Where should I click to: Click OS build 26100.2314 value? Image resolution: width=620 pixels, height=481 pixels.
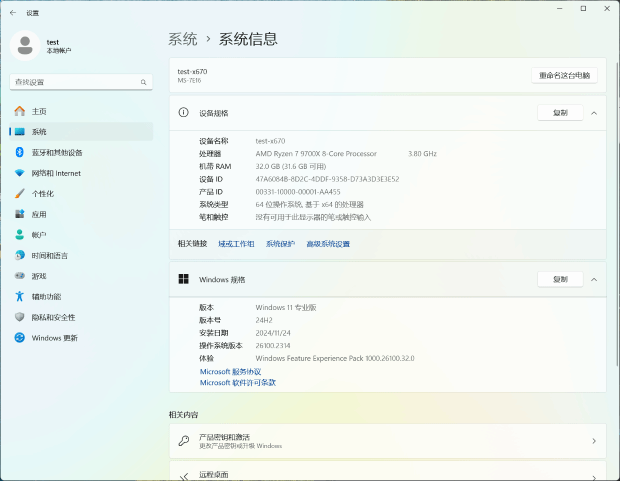coord(273,345)
